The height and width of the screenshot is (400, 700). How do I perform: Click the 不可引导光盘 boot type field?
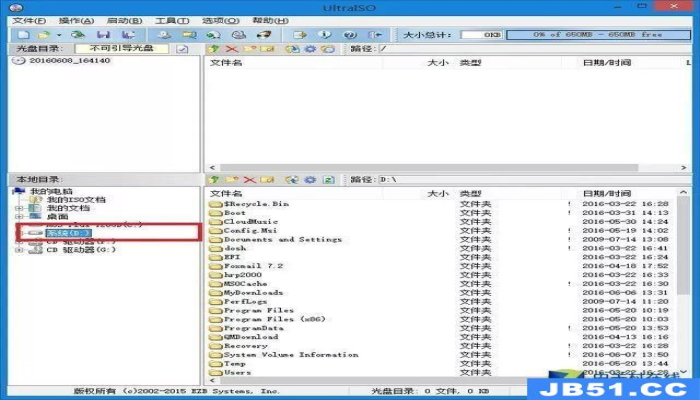[121, 48]
